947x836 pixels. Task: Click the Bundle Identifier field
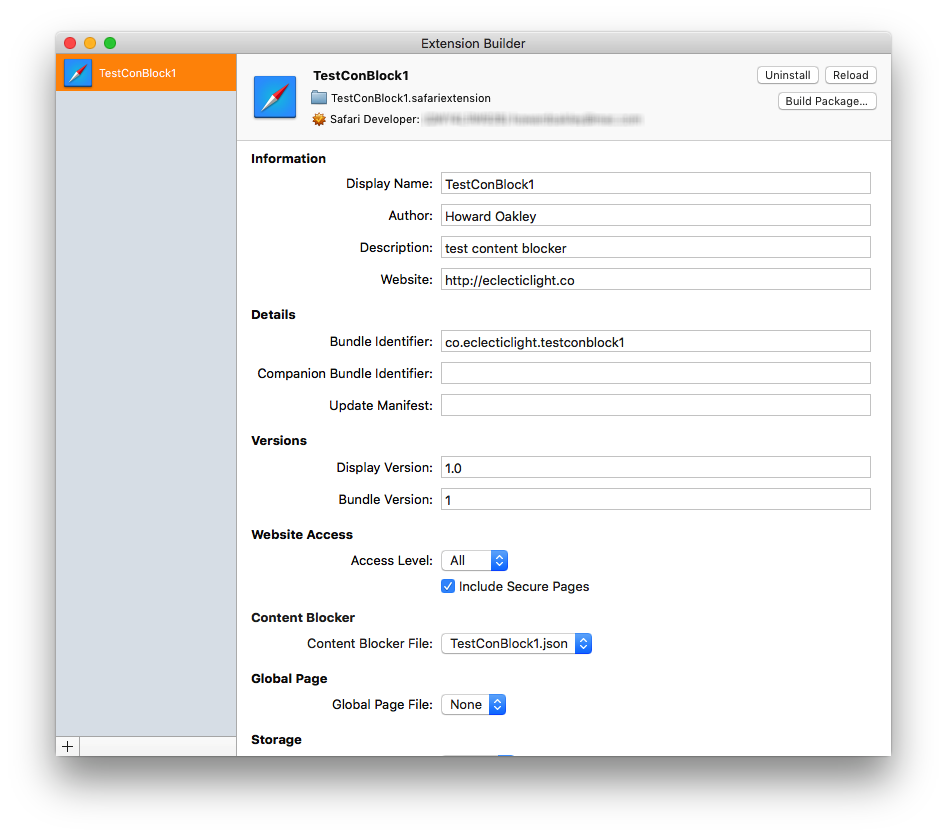point(655,342)
